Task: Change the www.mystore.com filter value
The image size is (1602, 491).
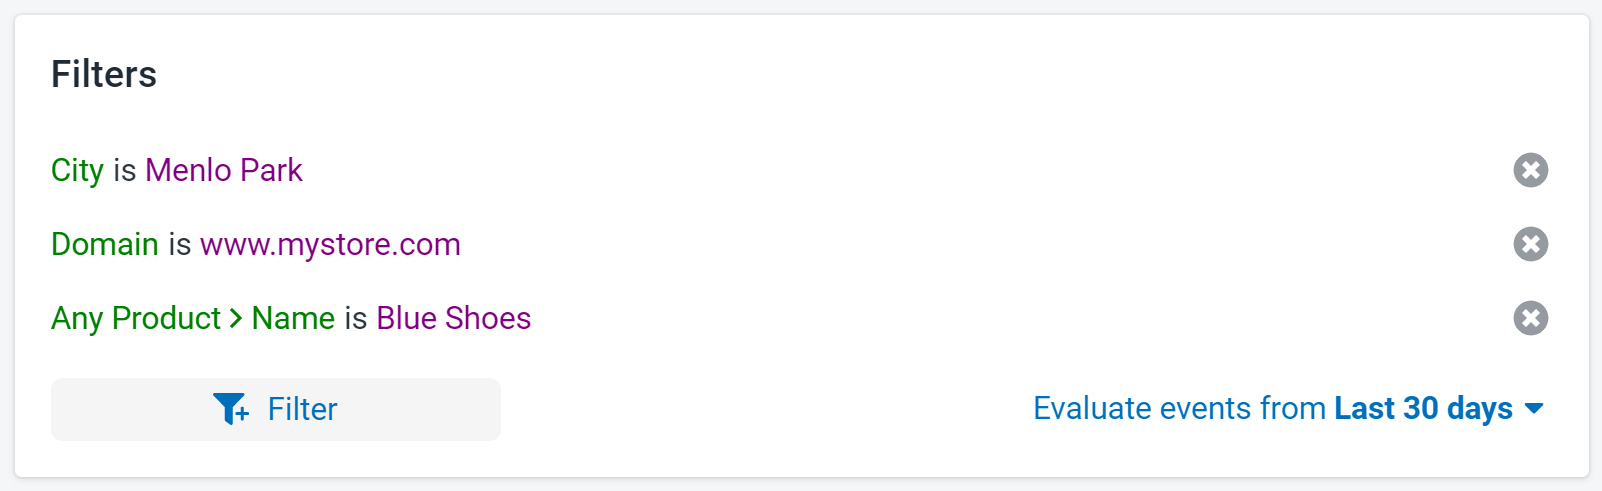Action: (x=331, y=244)
